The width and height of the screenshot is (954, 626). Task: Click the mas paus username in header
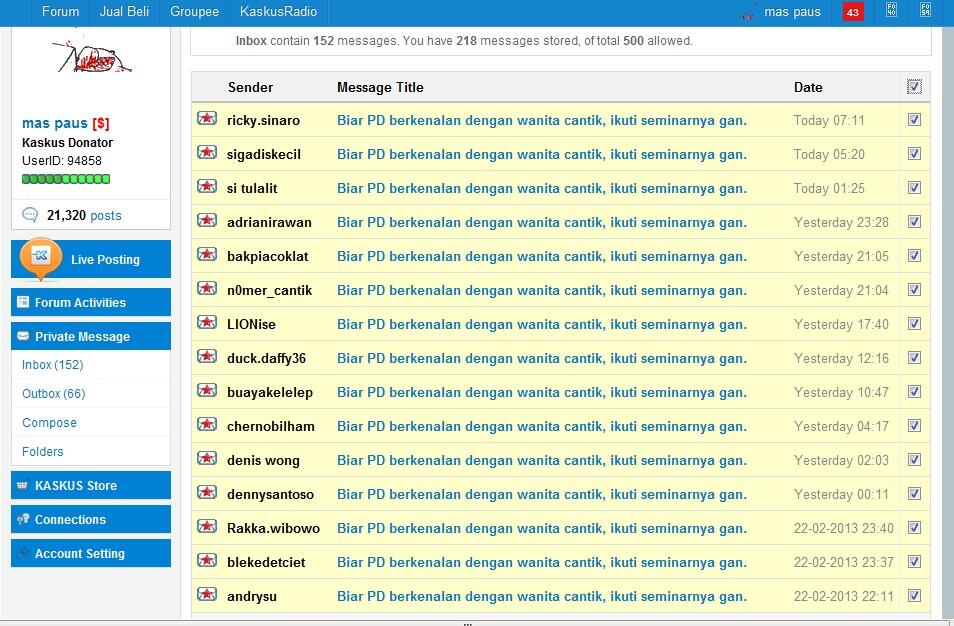point(792,12)
